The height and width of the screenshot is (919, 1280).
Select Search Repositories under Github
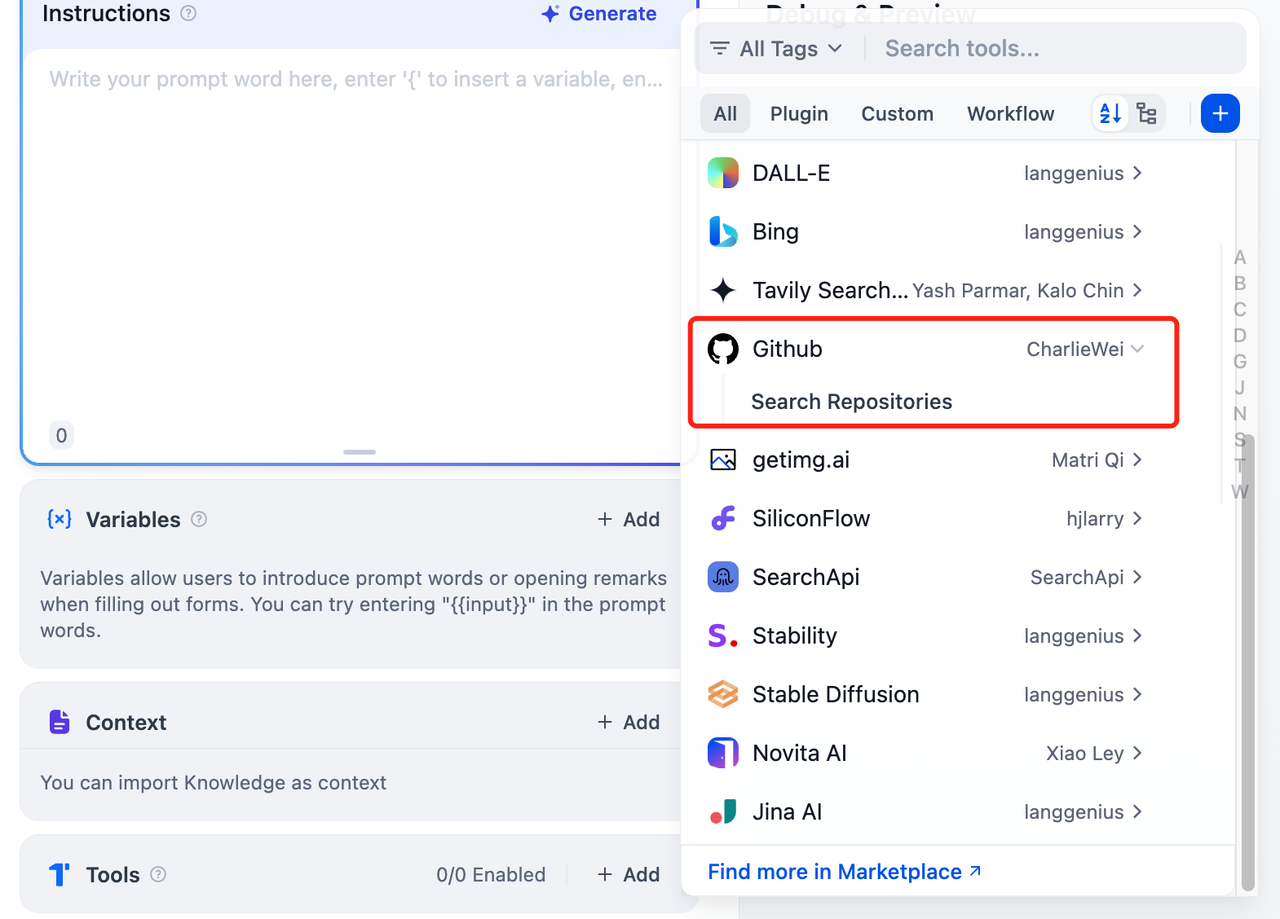[852, 402]
